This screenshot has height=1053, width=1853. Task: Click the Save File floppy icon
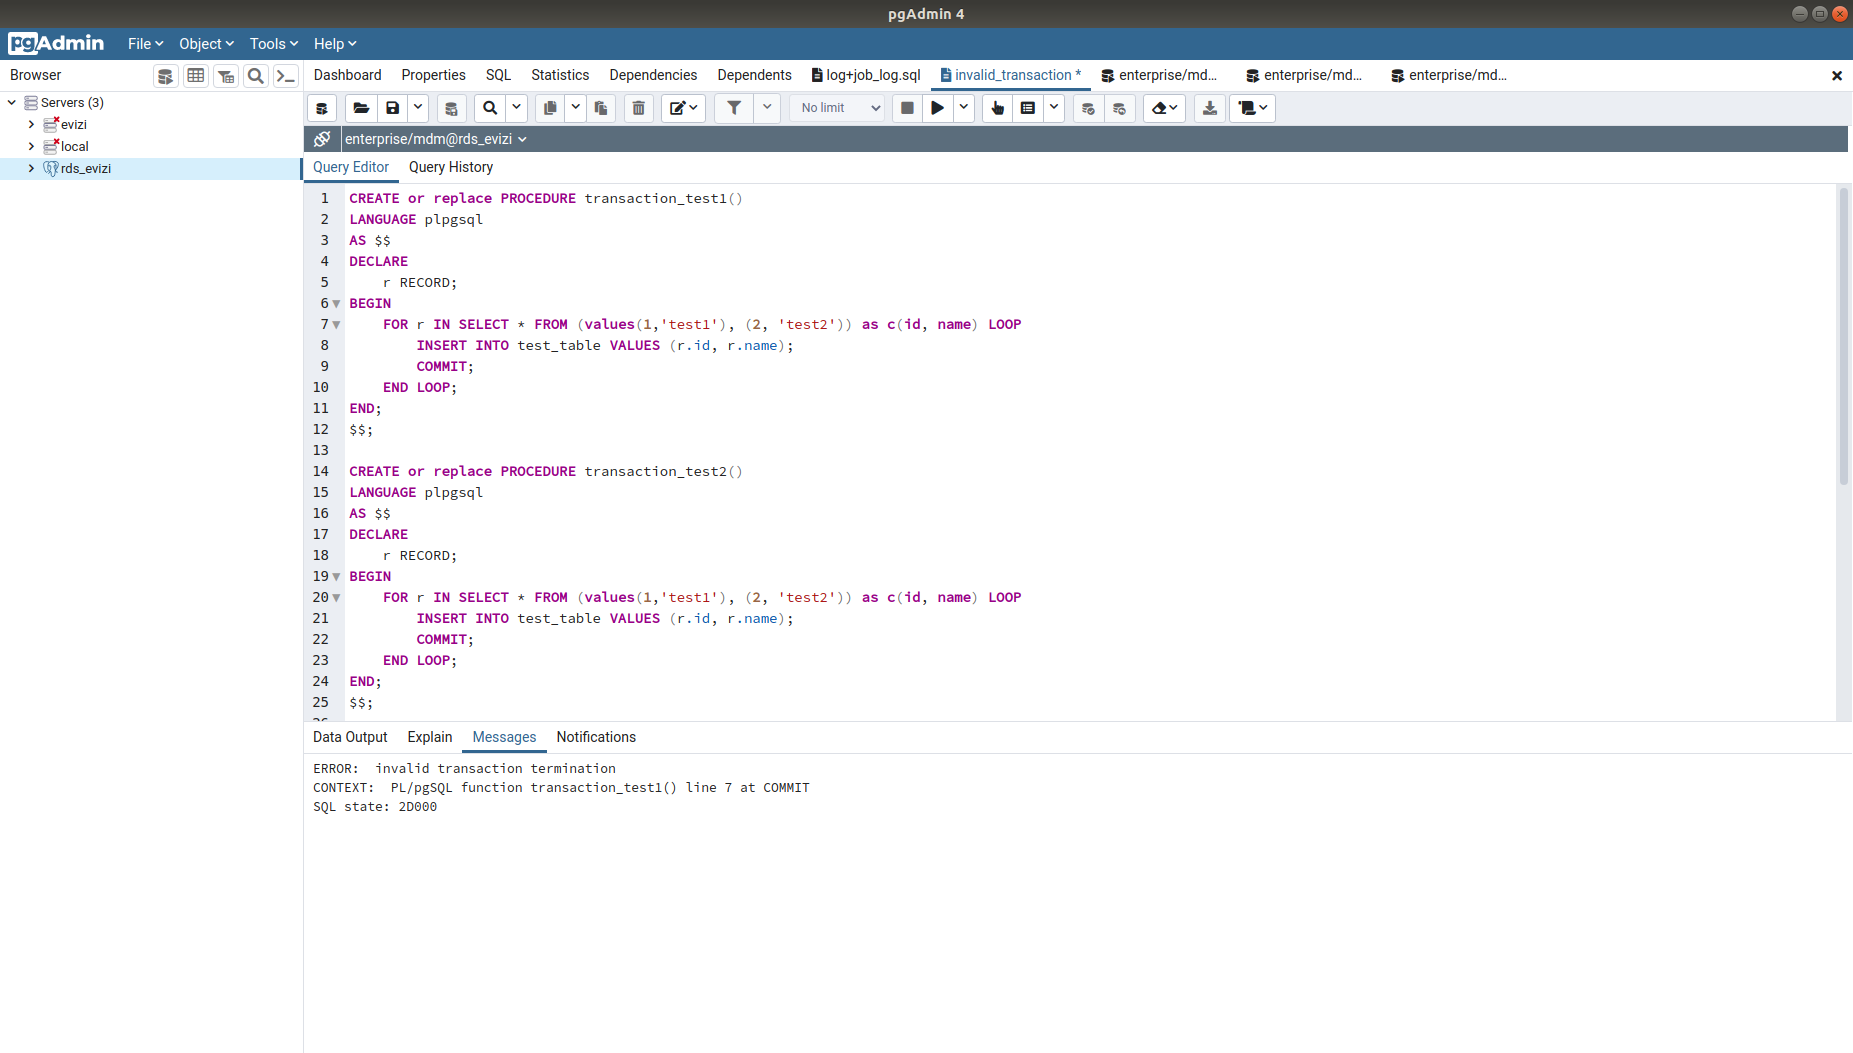(393, 108)
